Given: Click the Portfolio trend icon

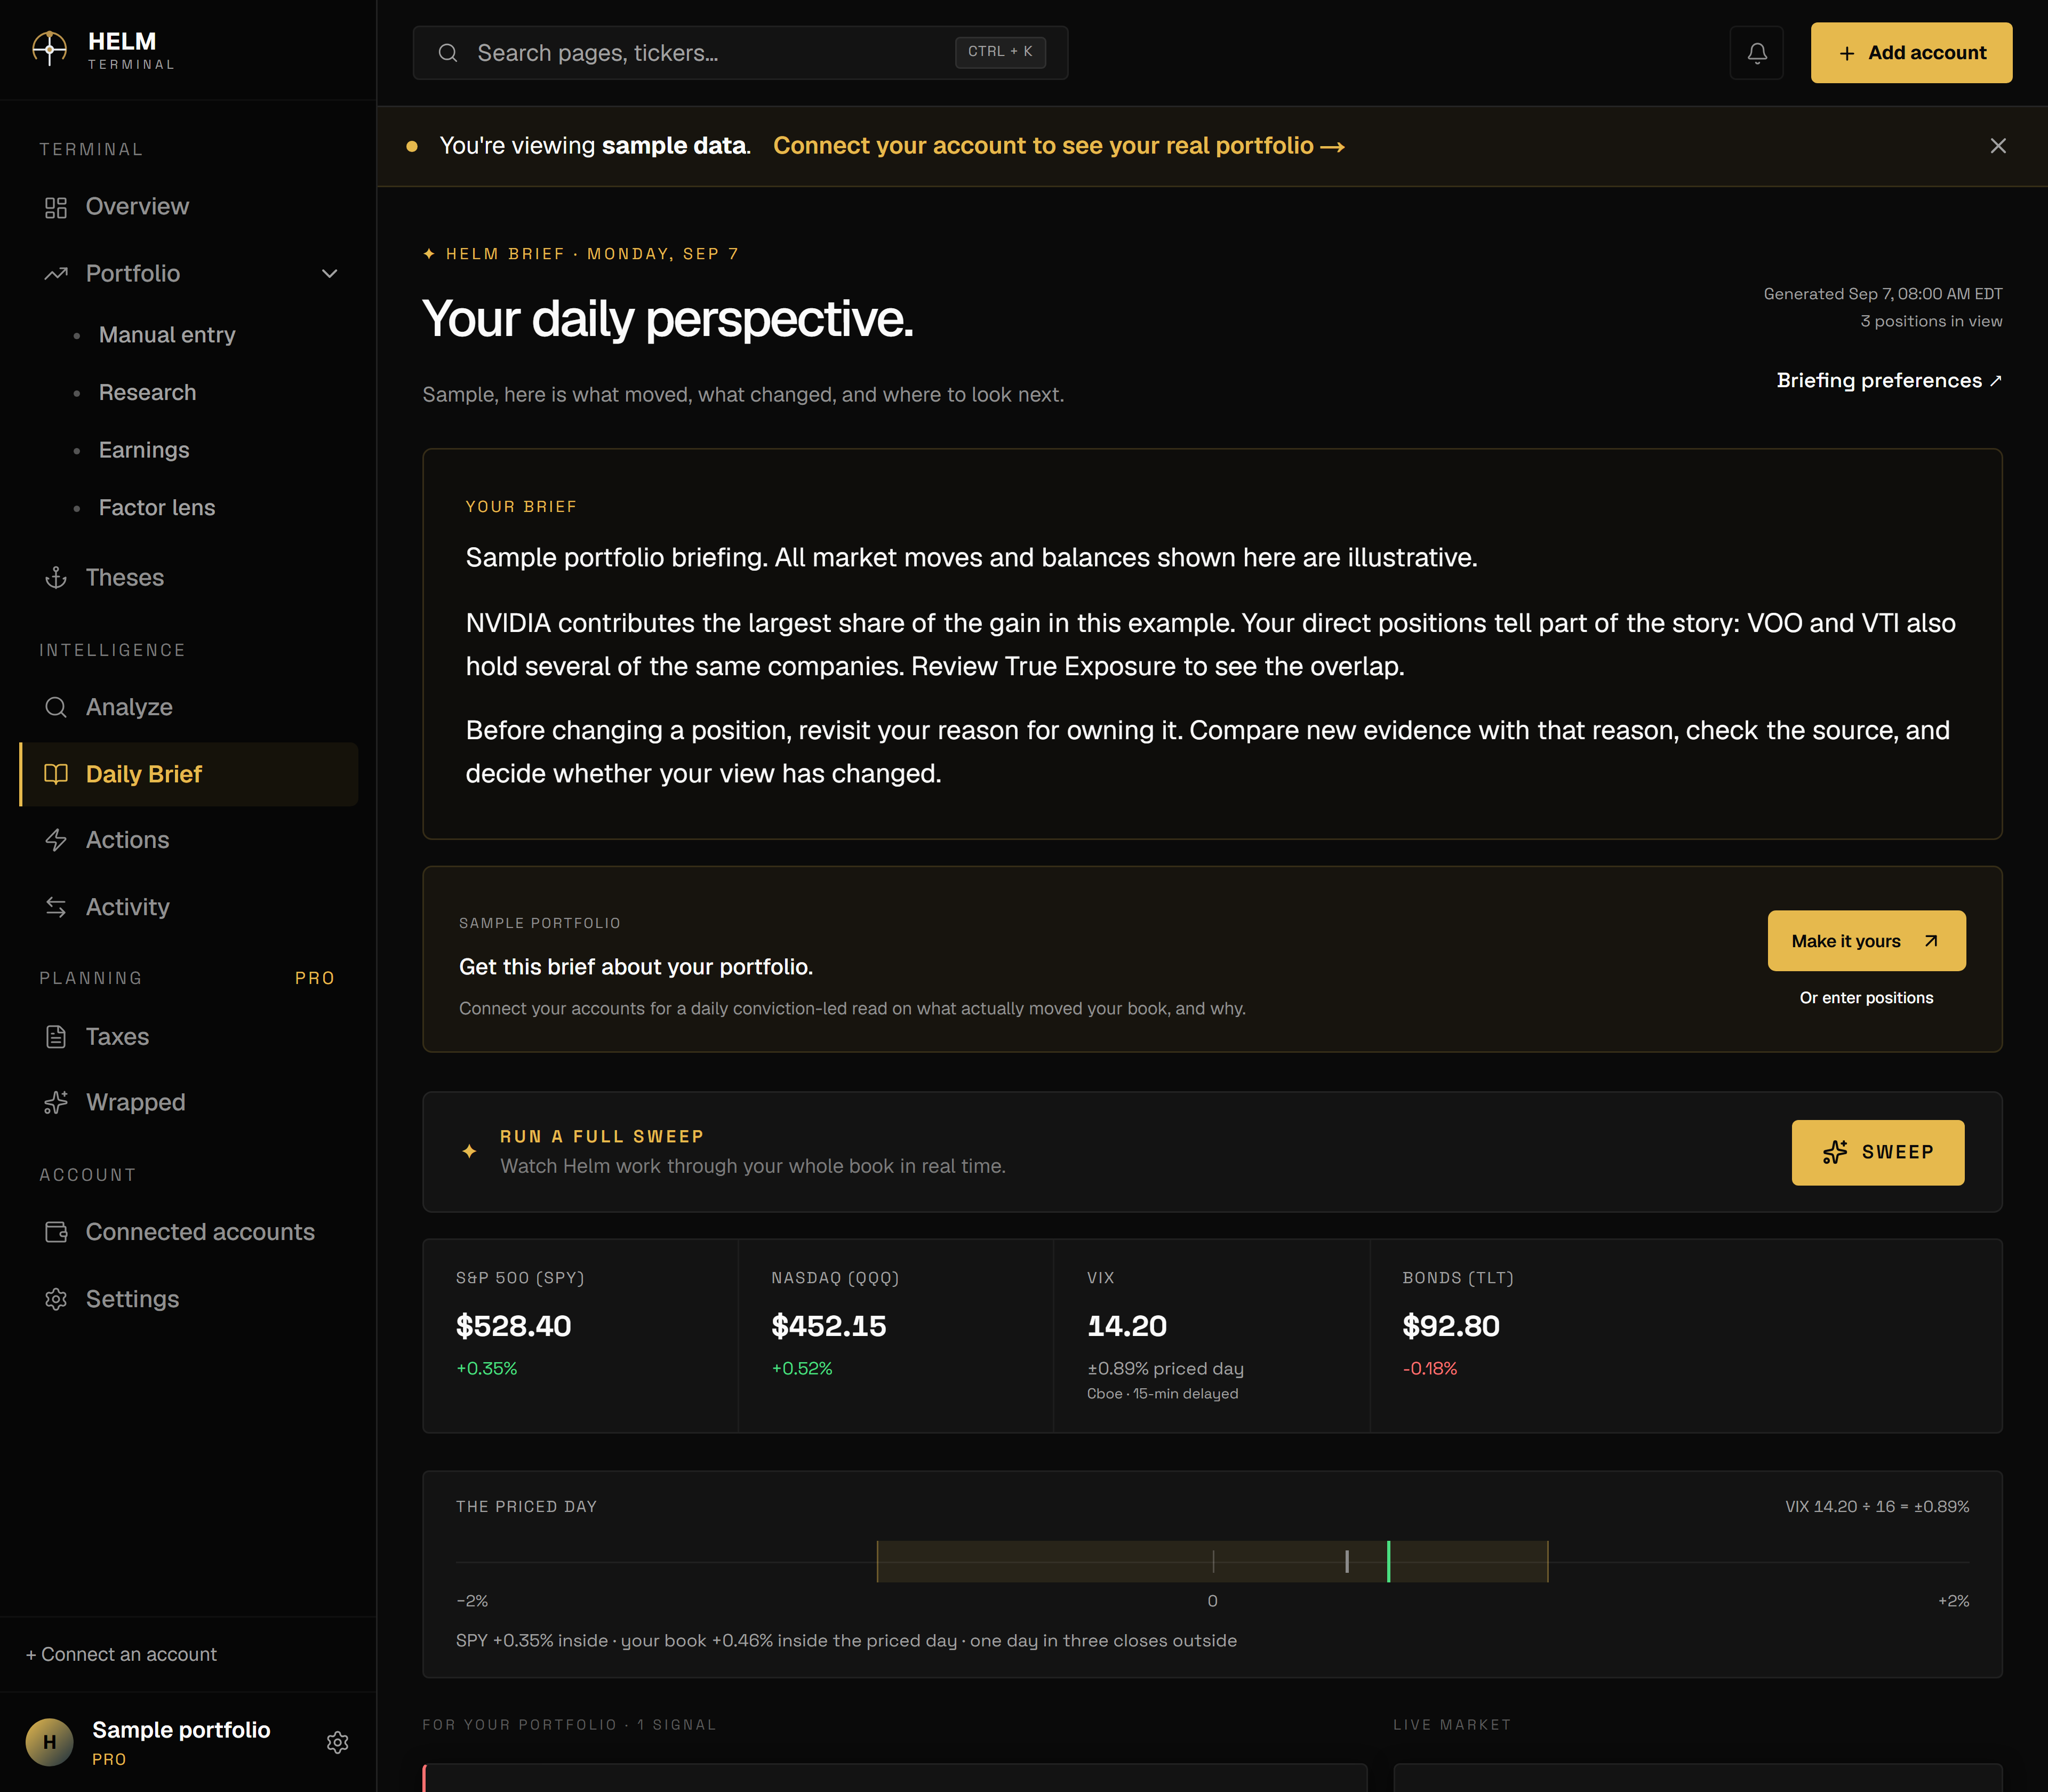Looking at the screenshot, I should click(56, 273).
